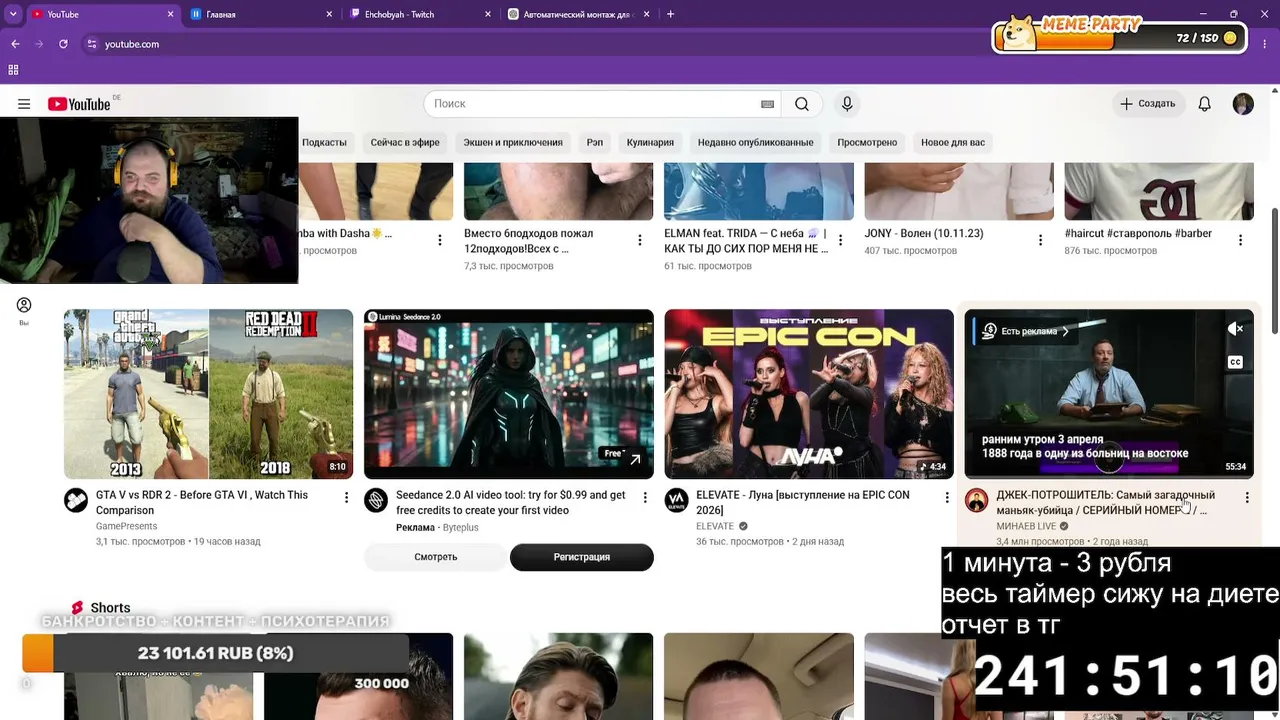
Task: Reload the current page
Action: (x=63, y=44)
